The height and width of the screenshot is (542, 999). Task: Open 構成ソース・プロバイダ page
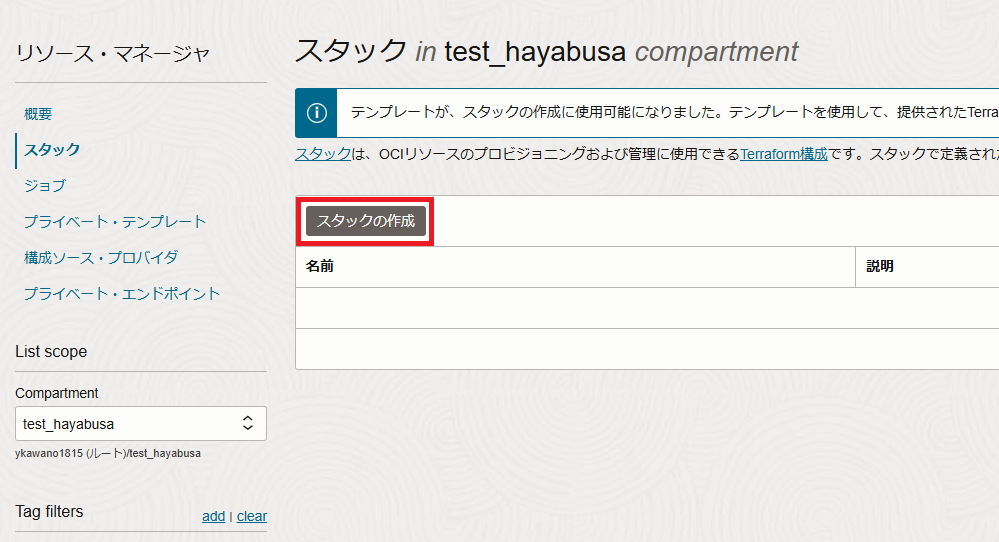coord(101,258)
